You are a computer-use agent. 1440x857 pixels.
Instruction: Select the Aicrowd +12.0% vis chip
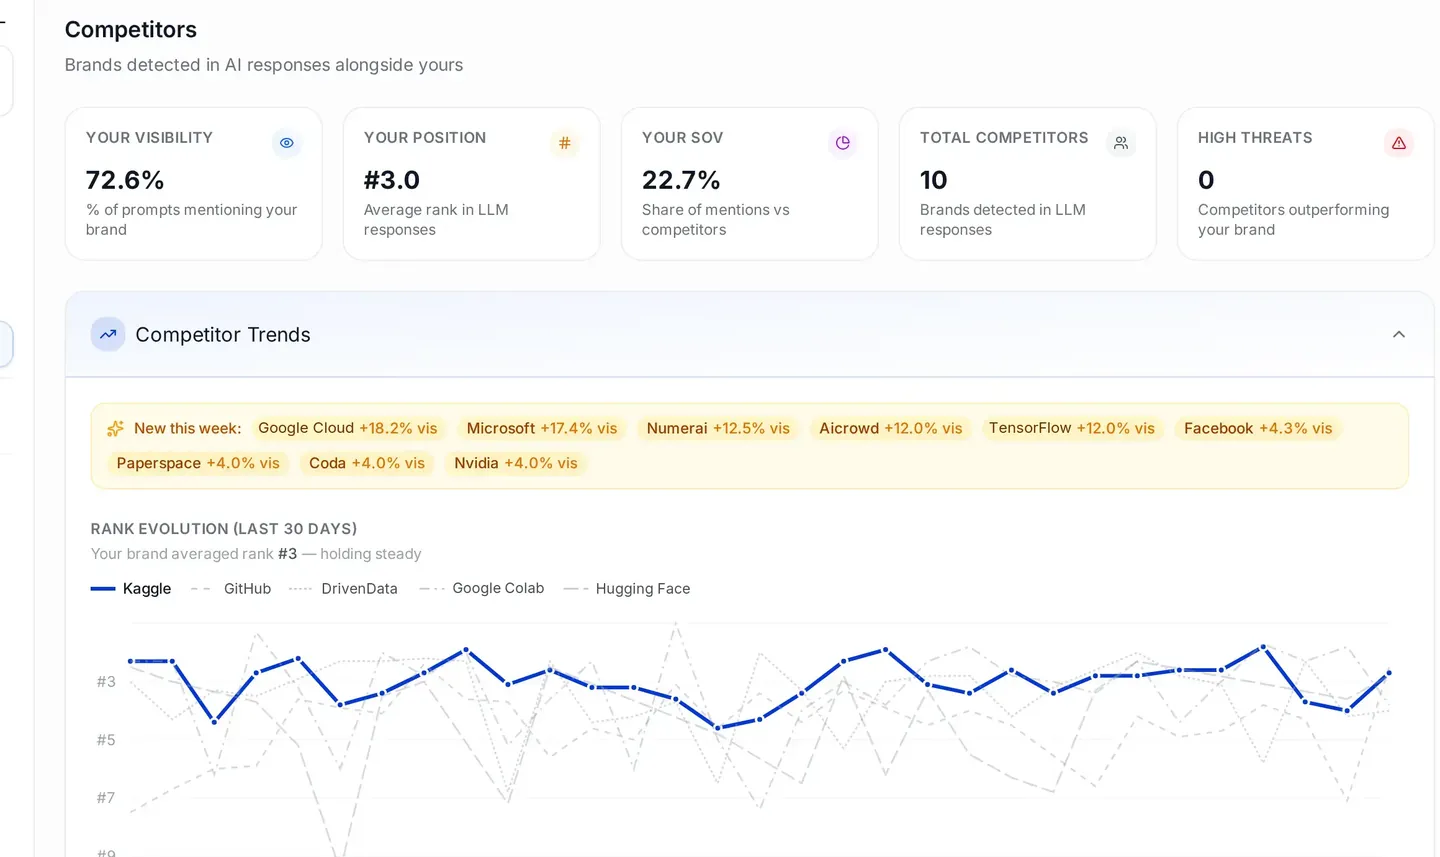tap(890, 428)
